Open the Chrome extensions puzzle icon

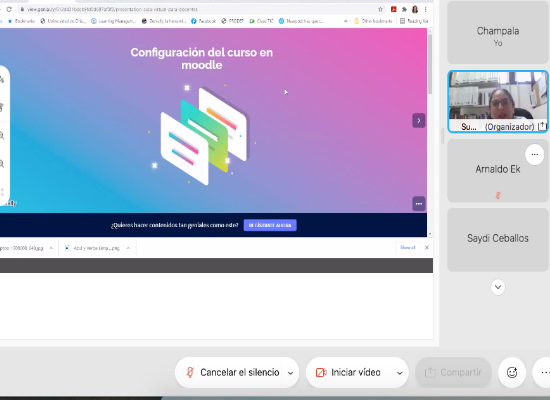[x=404, y=9]
